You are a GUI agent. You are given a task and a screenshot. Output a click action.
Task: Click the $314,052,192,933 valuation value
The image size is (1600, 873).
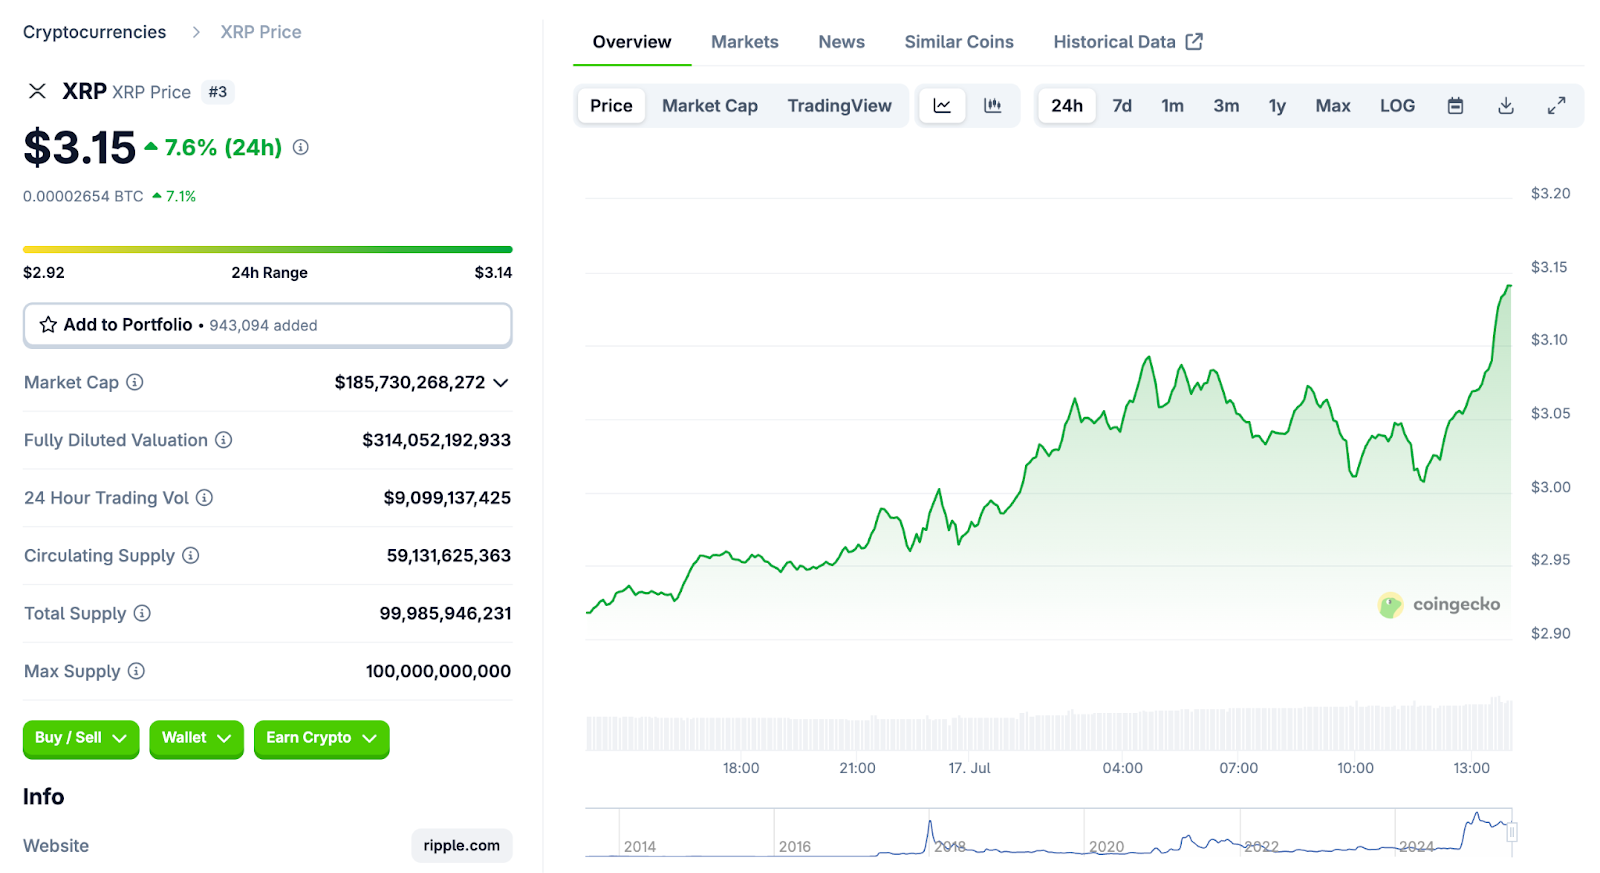437,440
